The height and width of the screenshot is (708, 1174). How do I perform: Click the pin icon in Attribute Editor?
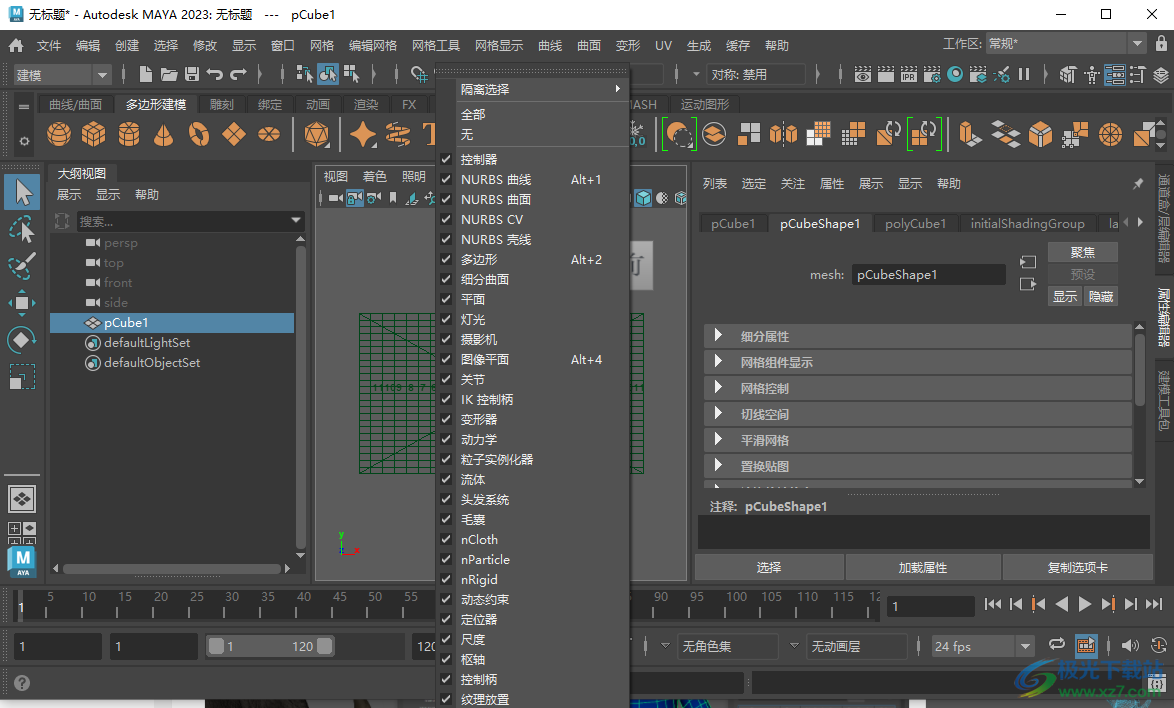(1138, 183)
